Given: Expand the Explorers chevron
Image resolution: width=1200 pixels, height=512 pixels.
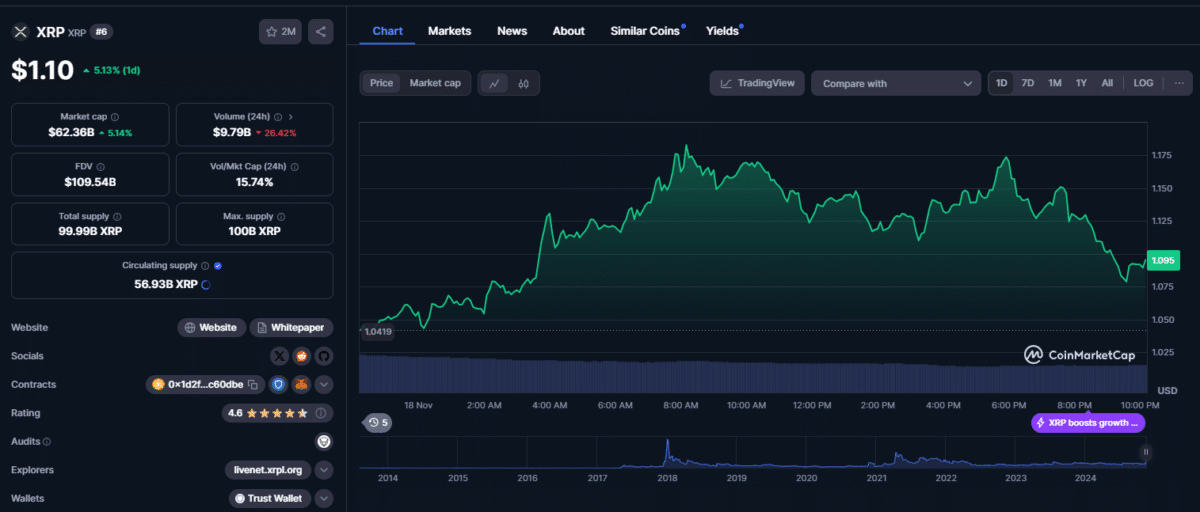Looking at the screenshot, I should (324, 470).
